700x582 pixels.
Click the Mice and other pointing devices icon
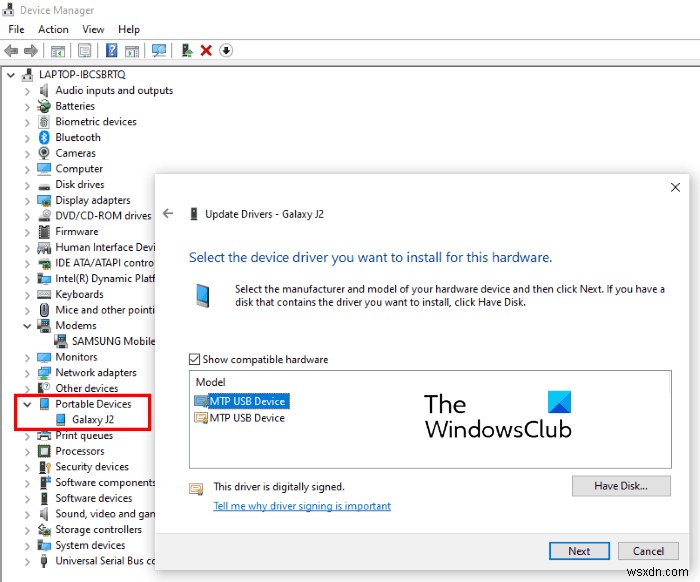44,310
